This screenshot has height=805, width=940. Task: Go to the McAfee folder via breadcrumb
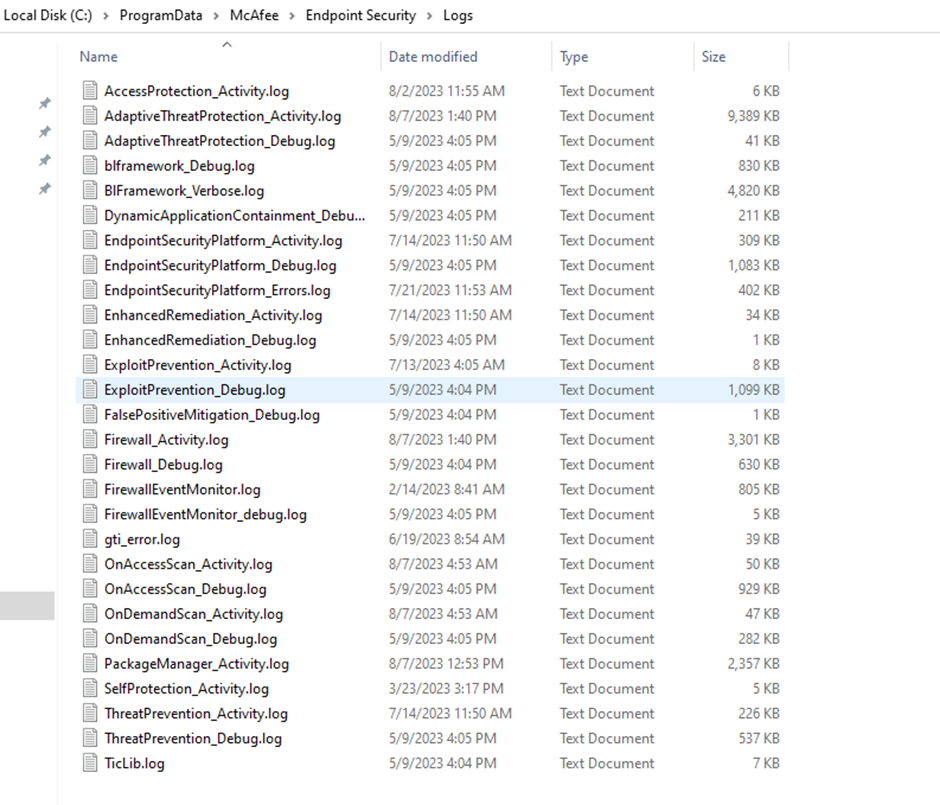click(254, 16)
